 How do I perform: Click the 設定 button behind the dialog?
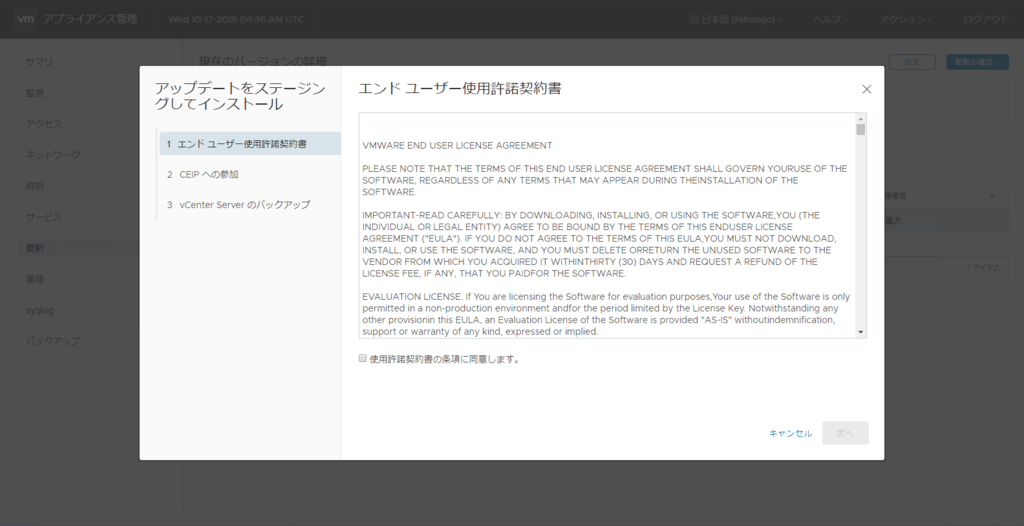tap(912, 62)
